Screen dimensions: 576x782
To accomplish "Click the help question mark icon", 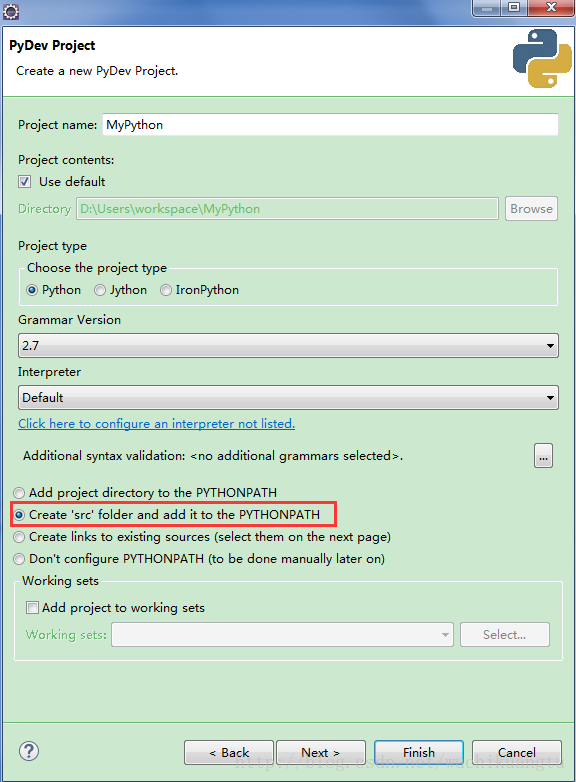I will click(29, 751).
